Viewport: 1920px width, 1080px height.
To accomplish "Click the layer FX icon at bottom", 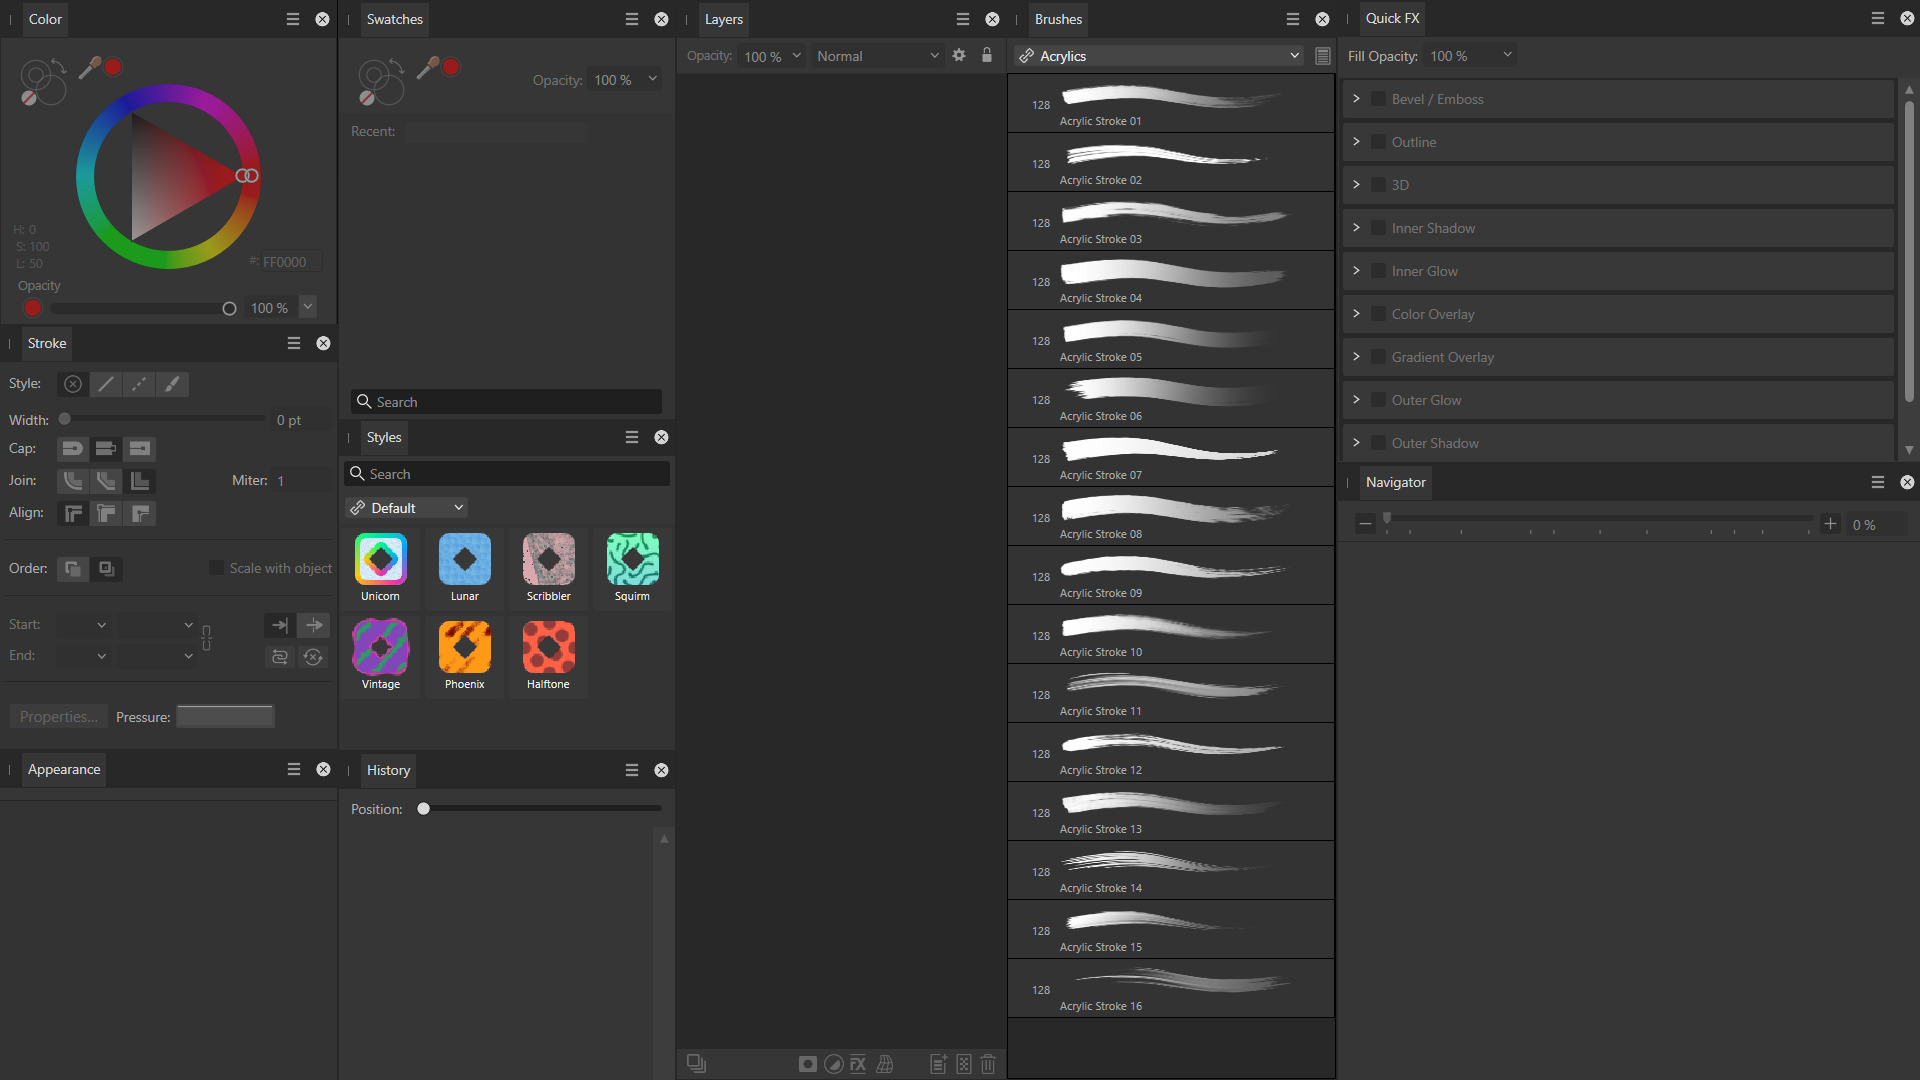I will tap(858, 1064).
